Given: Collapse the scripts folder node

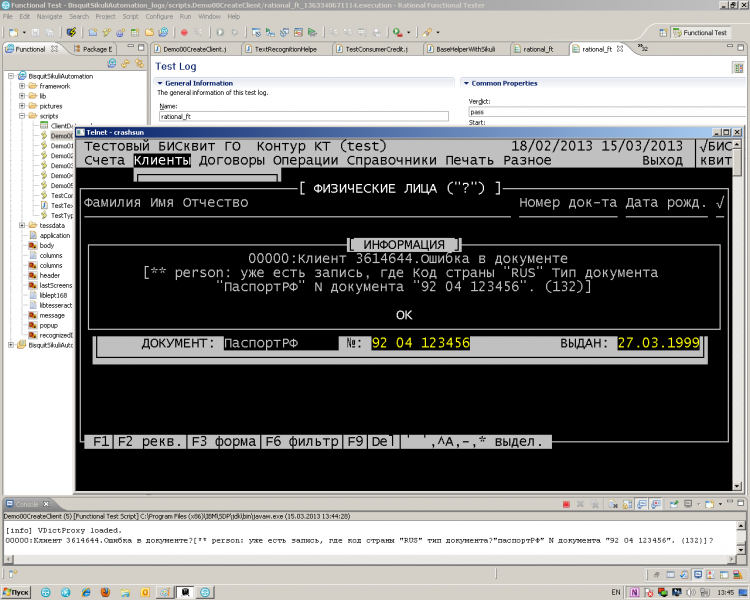Looking at the screenshot, I should click(x=21, y=116).
